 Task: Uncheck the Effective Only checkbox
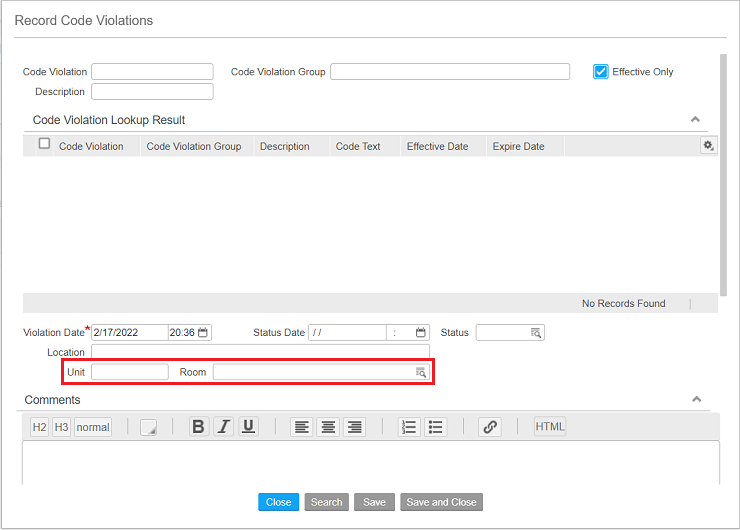(x=601, y=72)
